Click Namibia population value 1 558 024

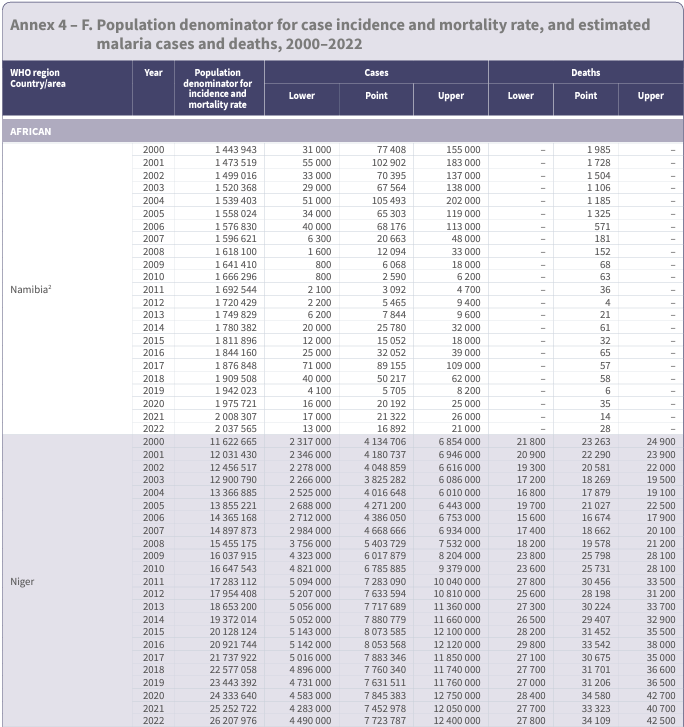pyautogui.click(x=236, y=214)
